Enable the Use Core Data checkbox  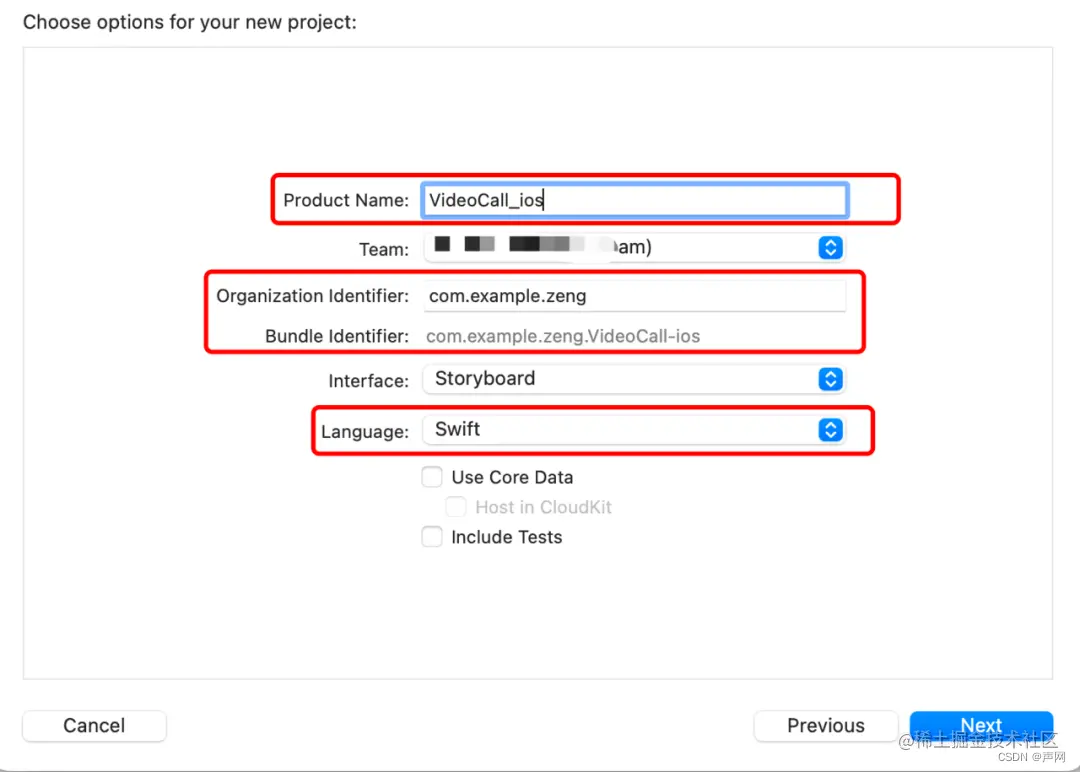click(x=432, y=477)
